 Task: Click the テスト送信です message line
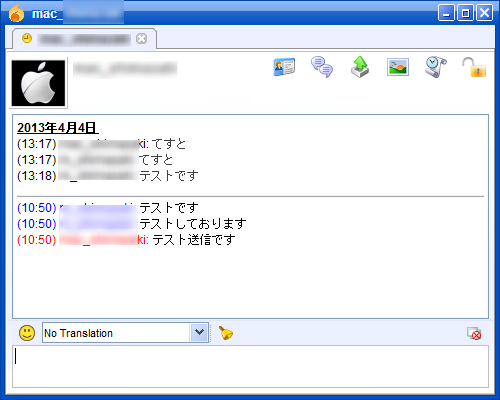click(x=126, y=239)
